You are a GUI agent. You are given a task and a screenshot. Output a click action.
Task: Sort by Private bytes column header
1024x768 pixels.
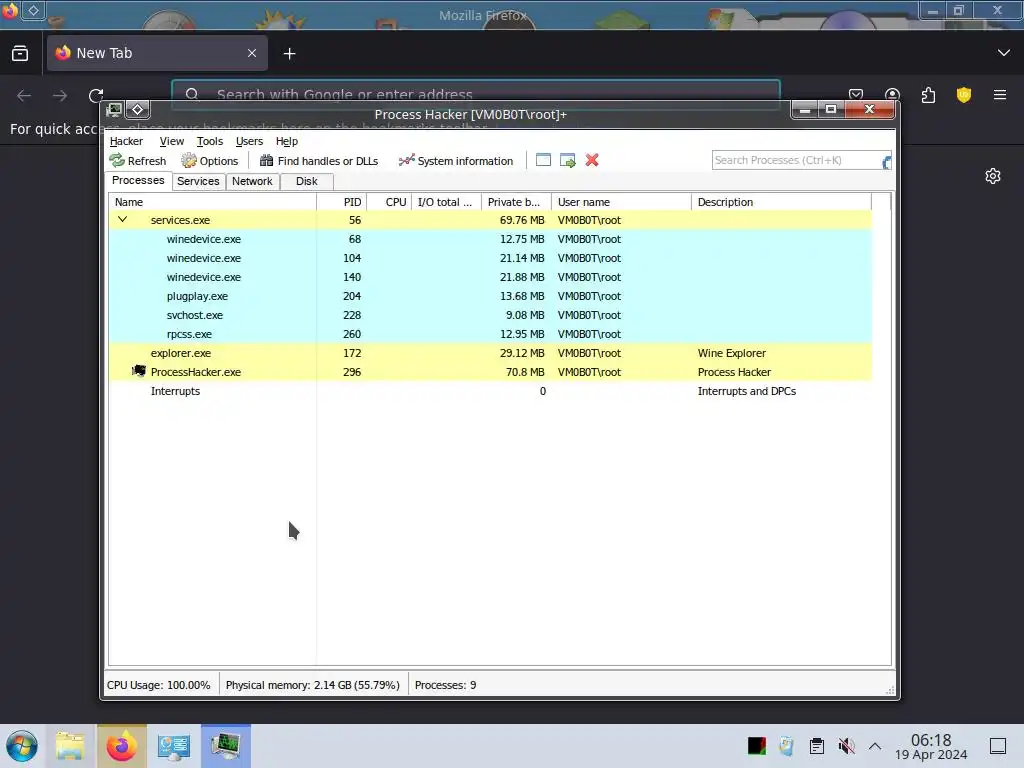click(x=516, y=202)
